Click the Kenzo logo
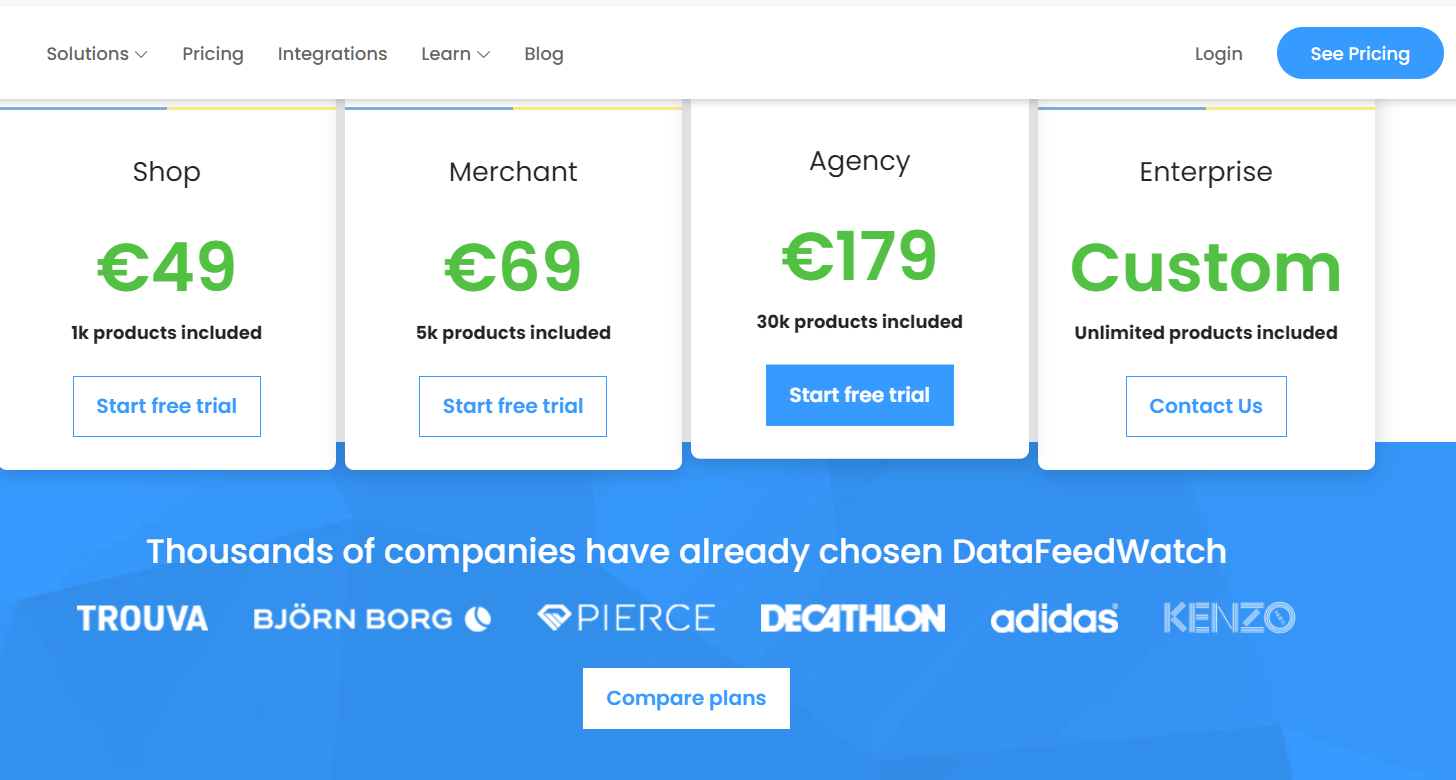The width and height of the screenshot is (1456, 780). click(x=1229, y=618)
